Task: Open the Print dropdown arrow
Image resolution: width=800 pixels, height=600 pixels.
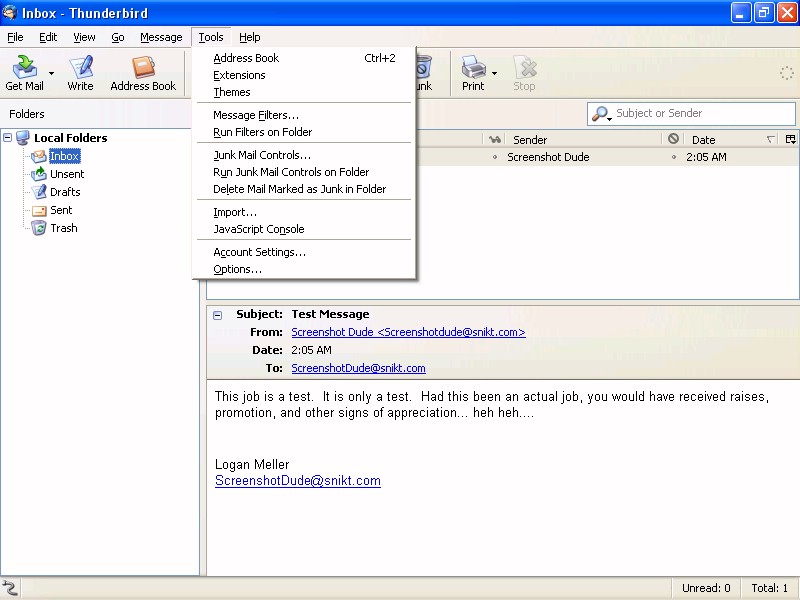Action: [x=494, y=73]
